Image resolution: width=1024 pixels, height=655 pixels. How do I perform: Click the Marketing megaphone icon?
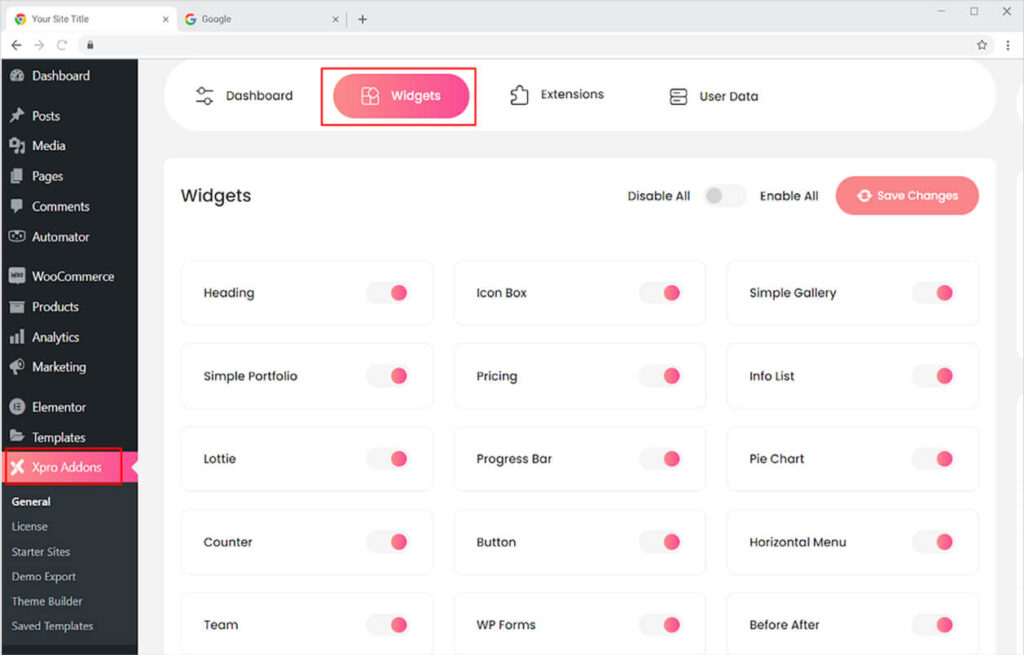tap(16, 367)
